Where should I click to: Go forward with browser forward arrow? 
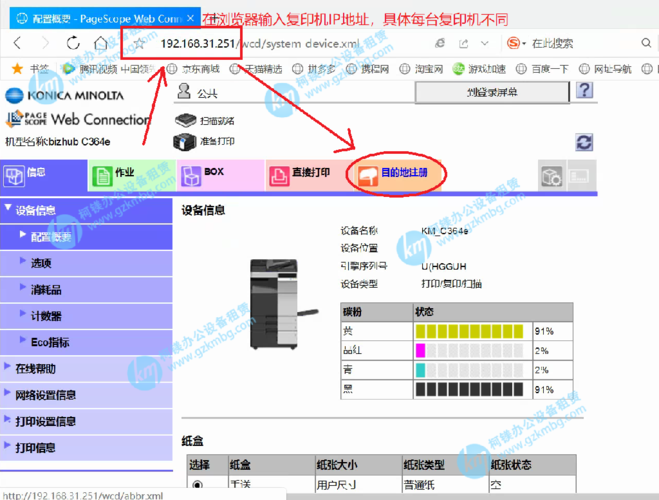pyautogui.click(x=45, y=43)
